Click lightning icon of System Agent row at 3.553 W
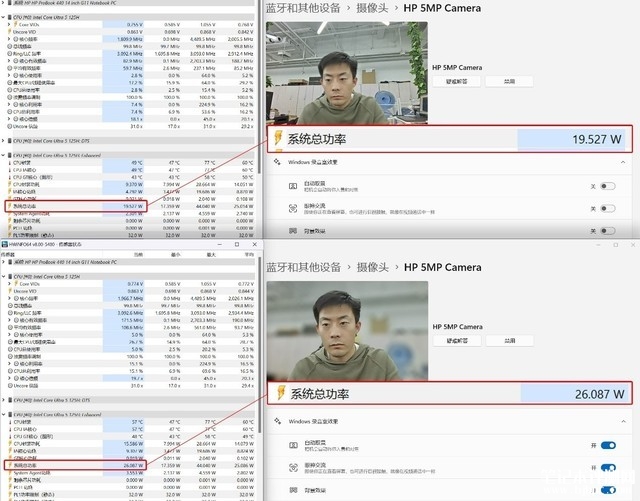Image resolution: width=640 pixels, height=501 pixels. point(10,473)
